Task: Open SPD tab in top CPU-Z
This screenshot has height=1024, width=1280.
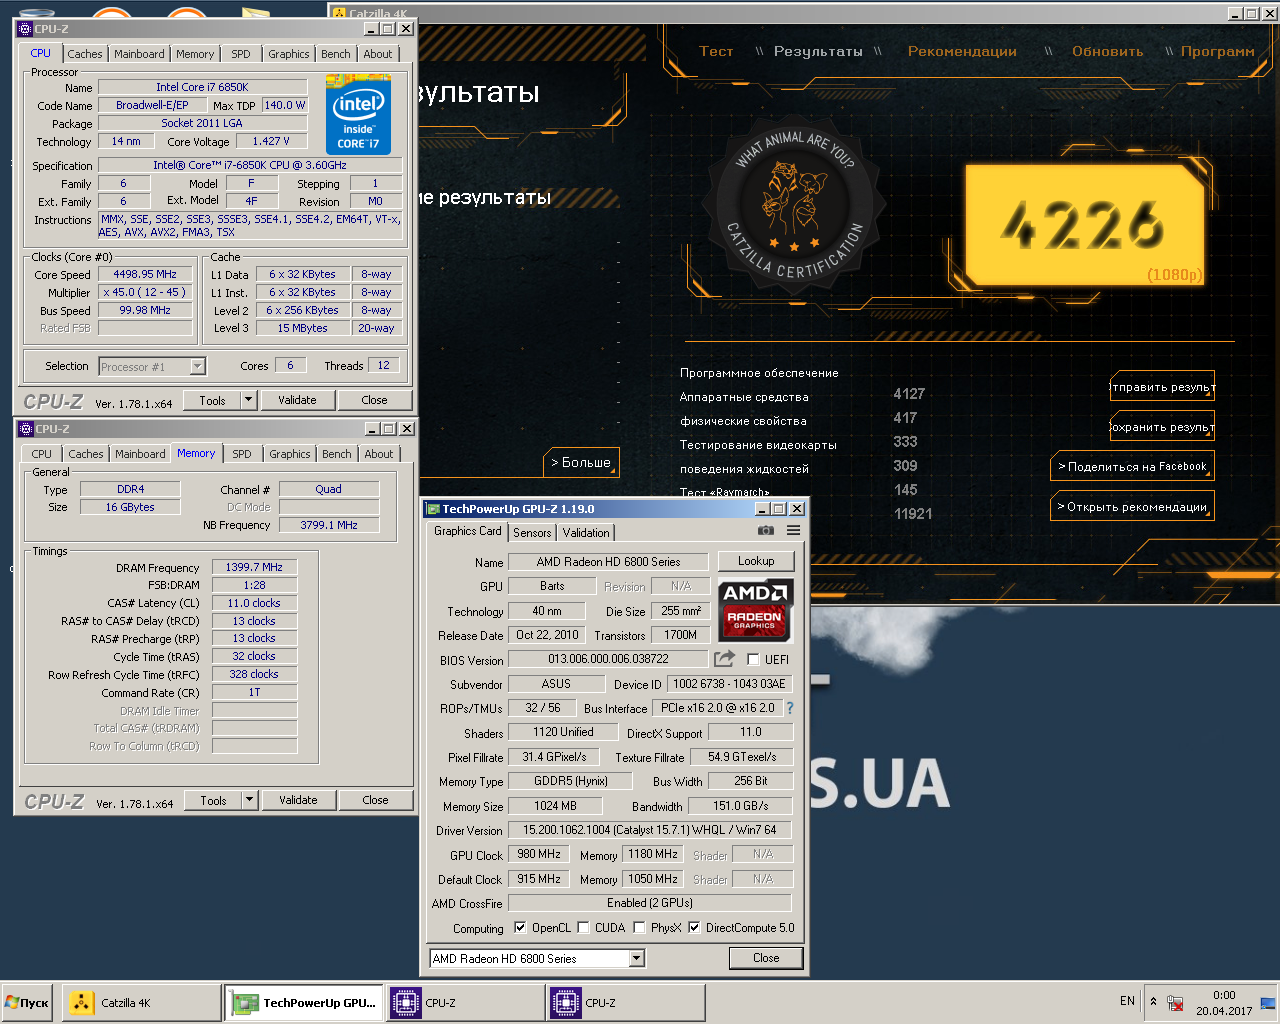Action: tap(241, 54)
